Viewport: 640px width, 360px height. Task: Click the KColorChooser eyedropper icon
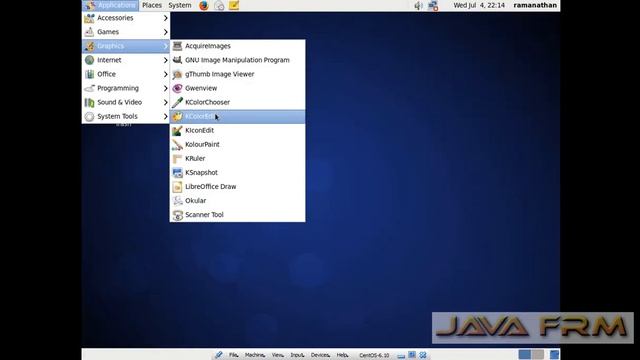(177, 102)
